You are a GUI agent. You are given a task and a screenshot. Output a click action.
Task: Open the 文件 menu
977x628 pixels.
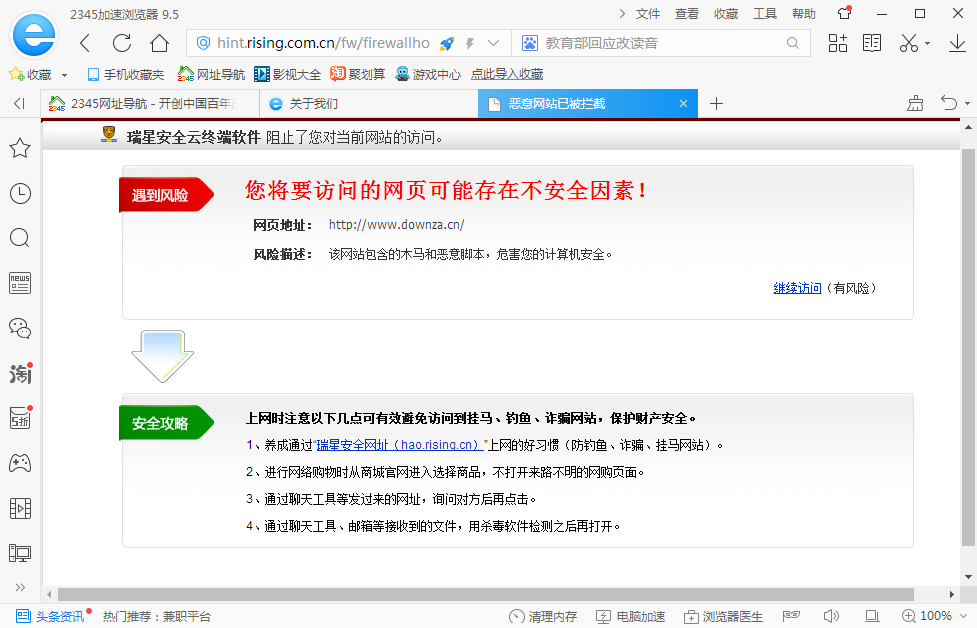coord(647,14)
